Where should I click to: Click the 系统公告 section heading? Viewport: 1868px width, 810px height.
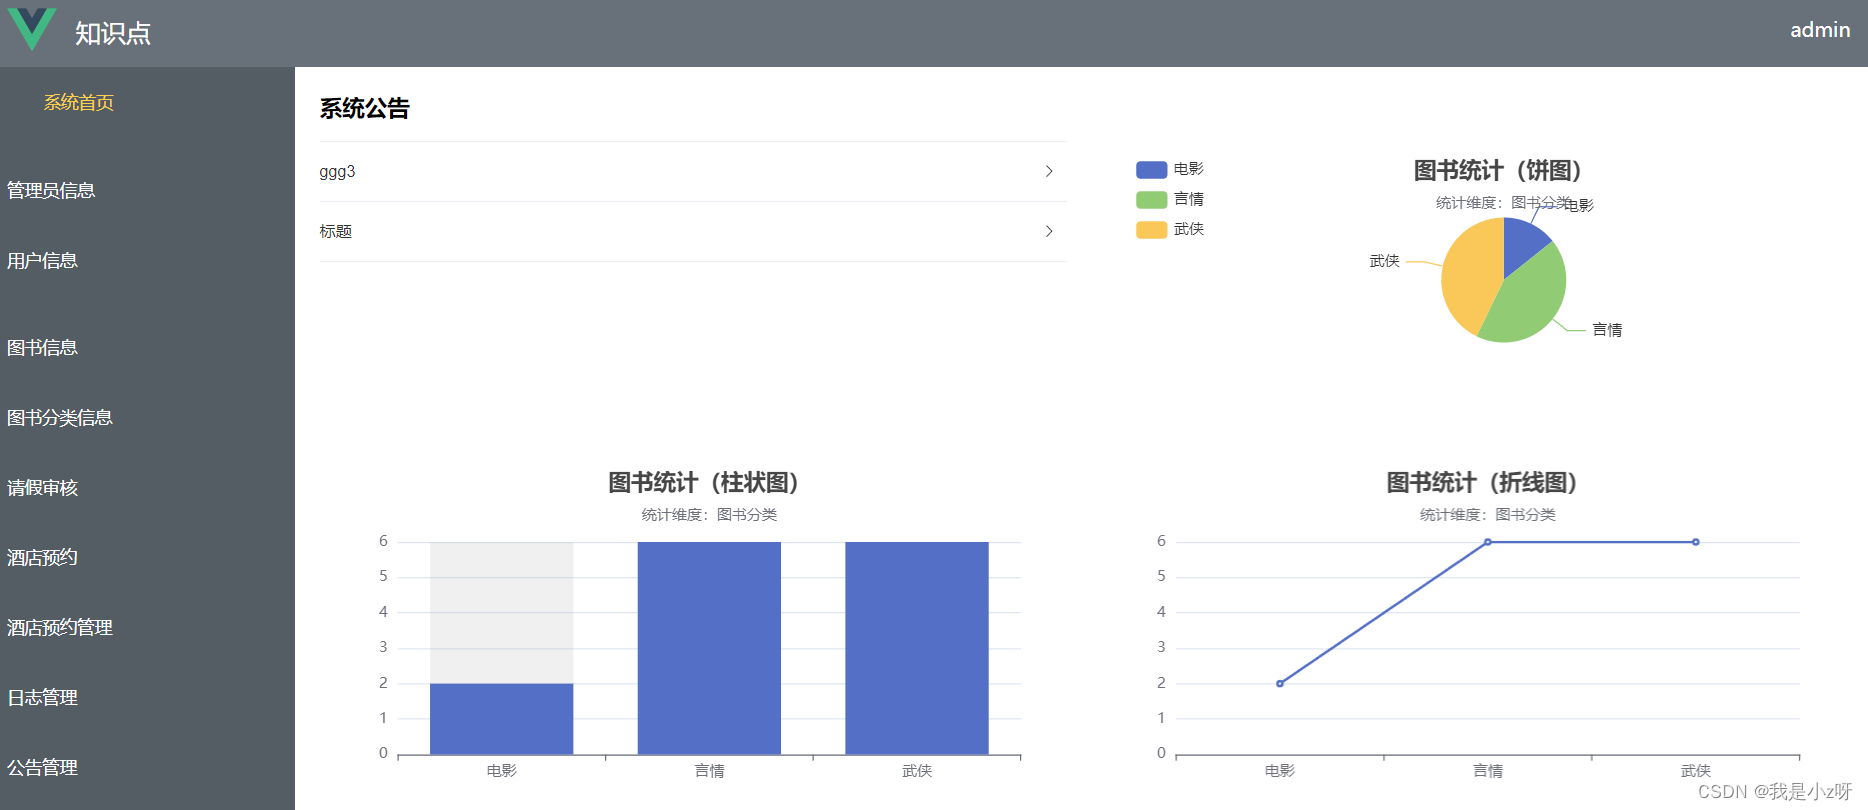(x=365, y=108)
